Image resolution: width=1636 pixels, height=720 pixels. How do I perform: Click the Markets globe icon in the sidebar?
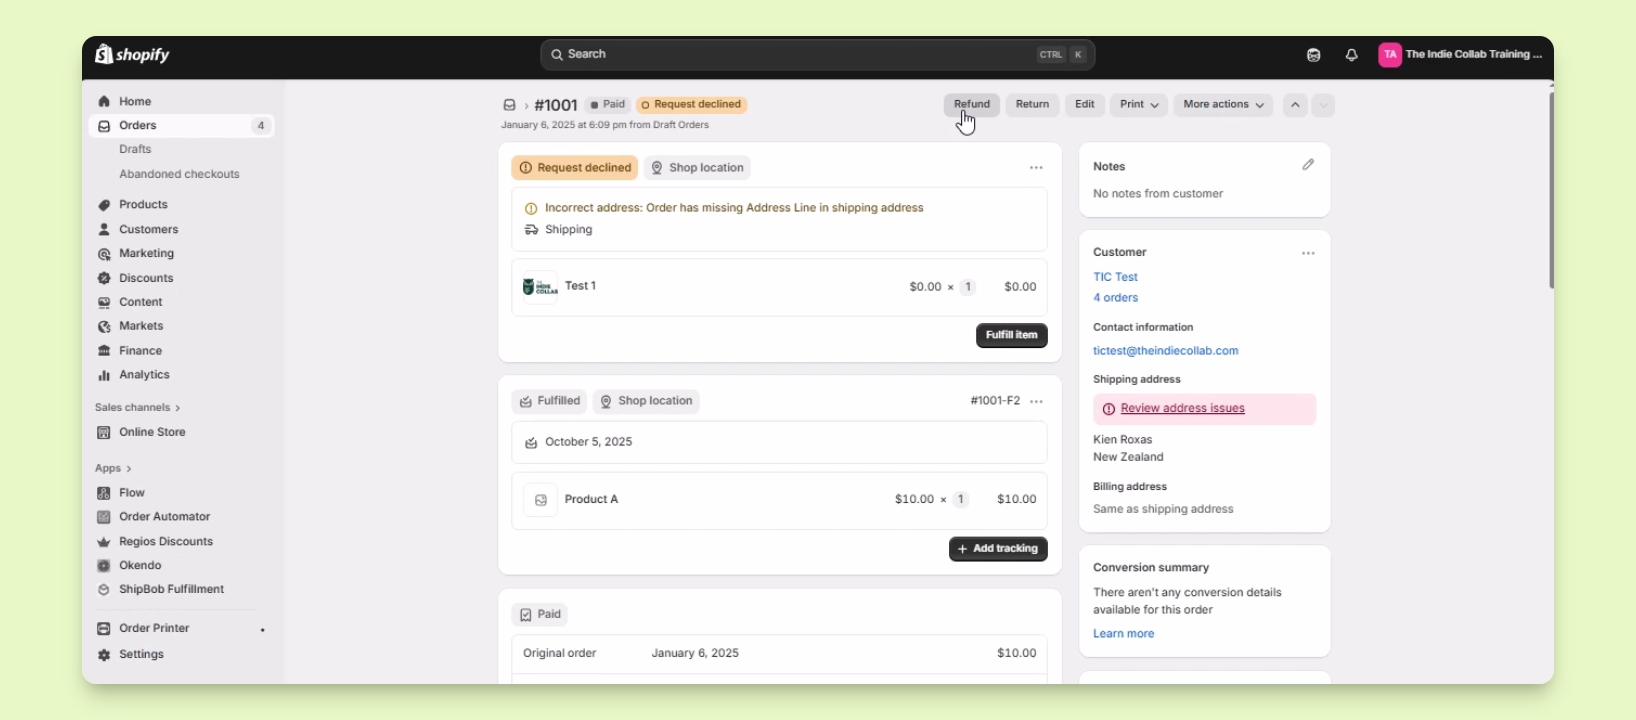[104, 326]
